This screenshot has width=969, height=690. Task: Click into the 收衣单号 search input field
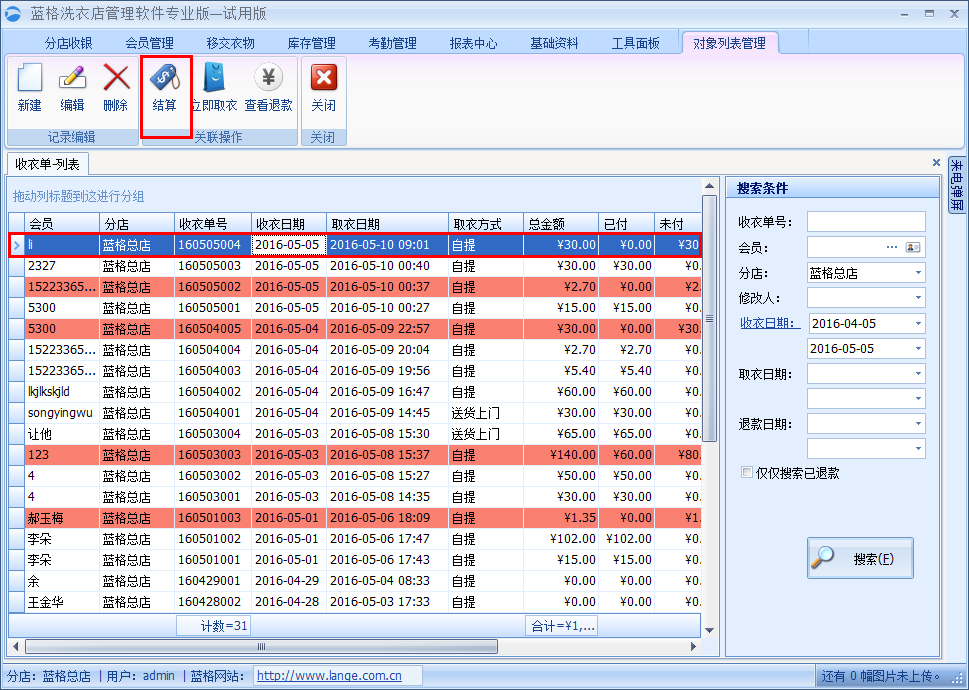point(866,222)
